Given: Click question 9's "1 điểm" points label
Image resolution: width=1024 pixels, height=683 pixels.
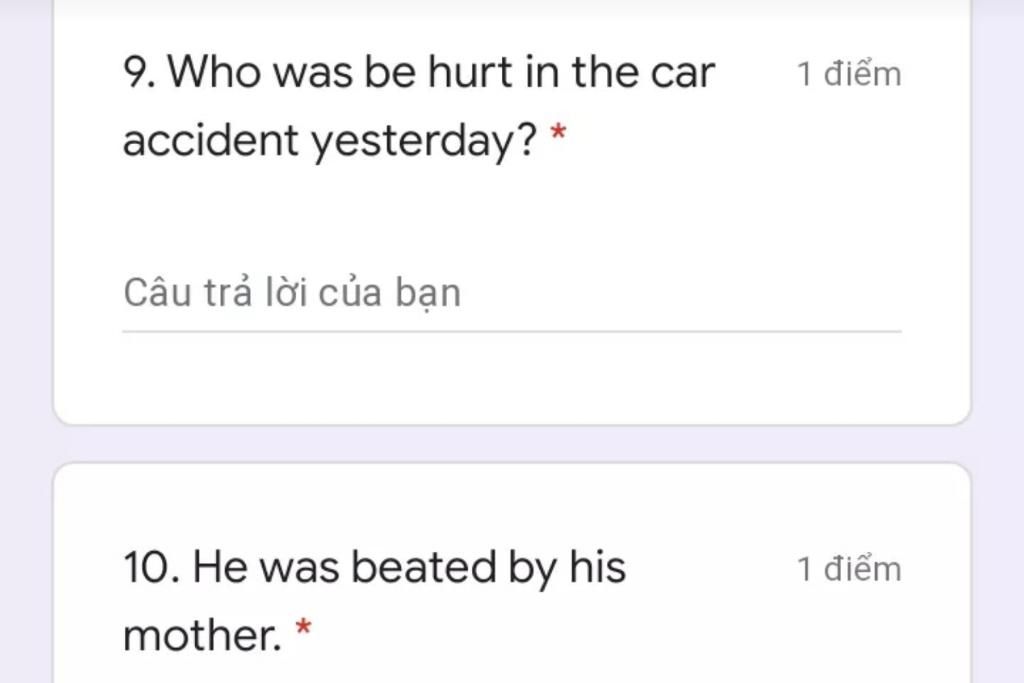Looking at the screenshot, I should pos(849,74).
